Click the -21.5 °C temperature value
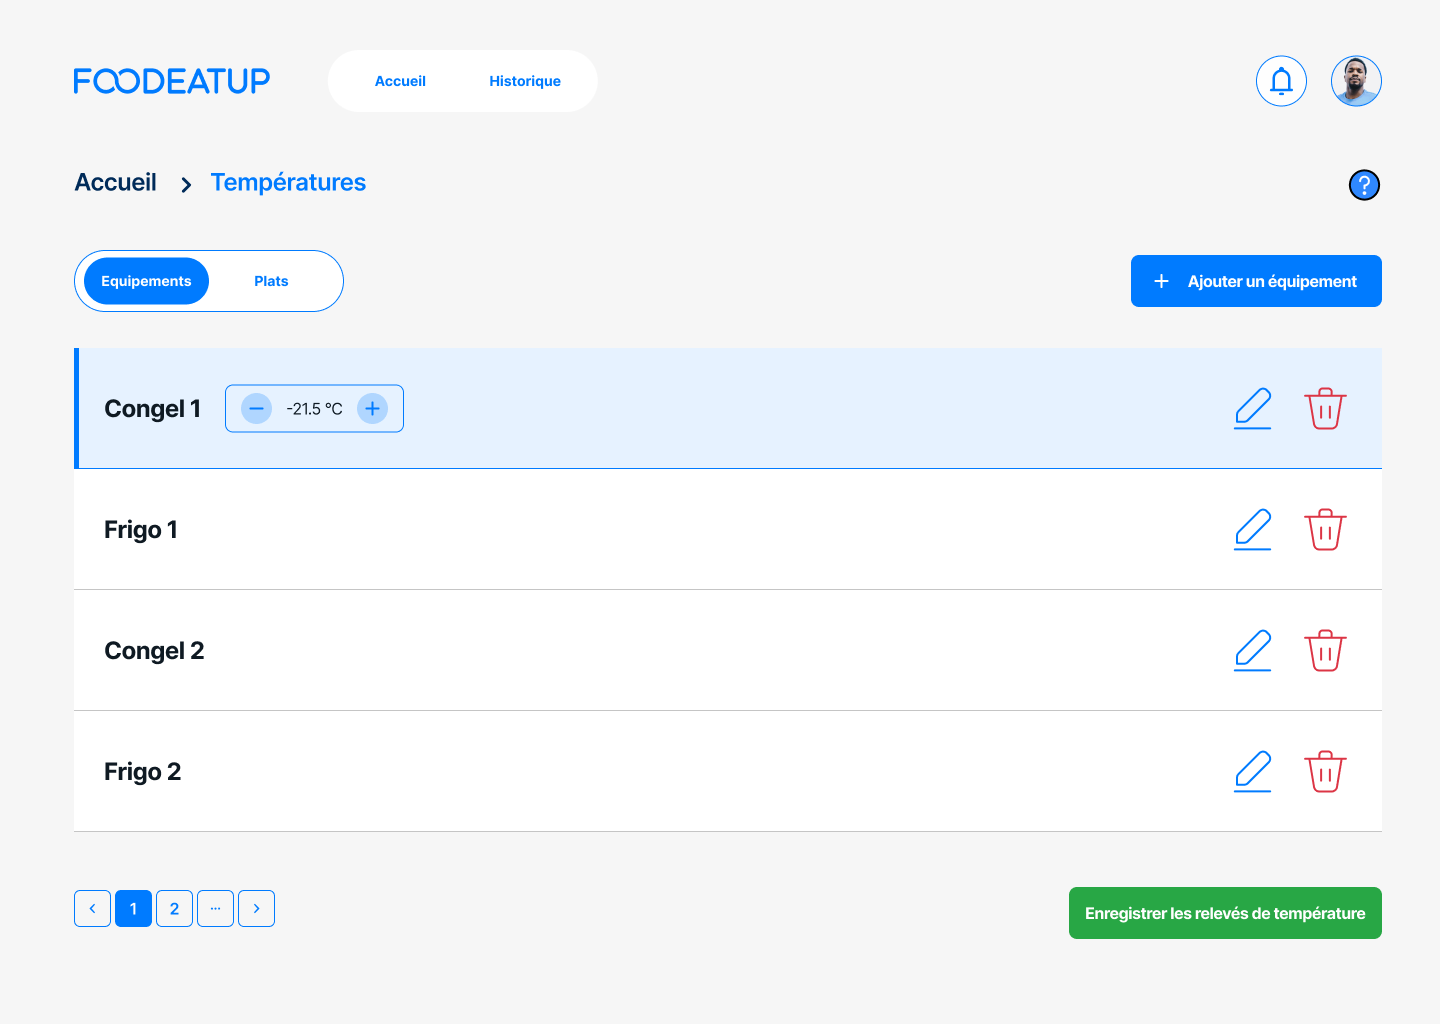The width and height of the screenshot is (1440, 1024). (x=314, y=409)
